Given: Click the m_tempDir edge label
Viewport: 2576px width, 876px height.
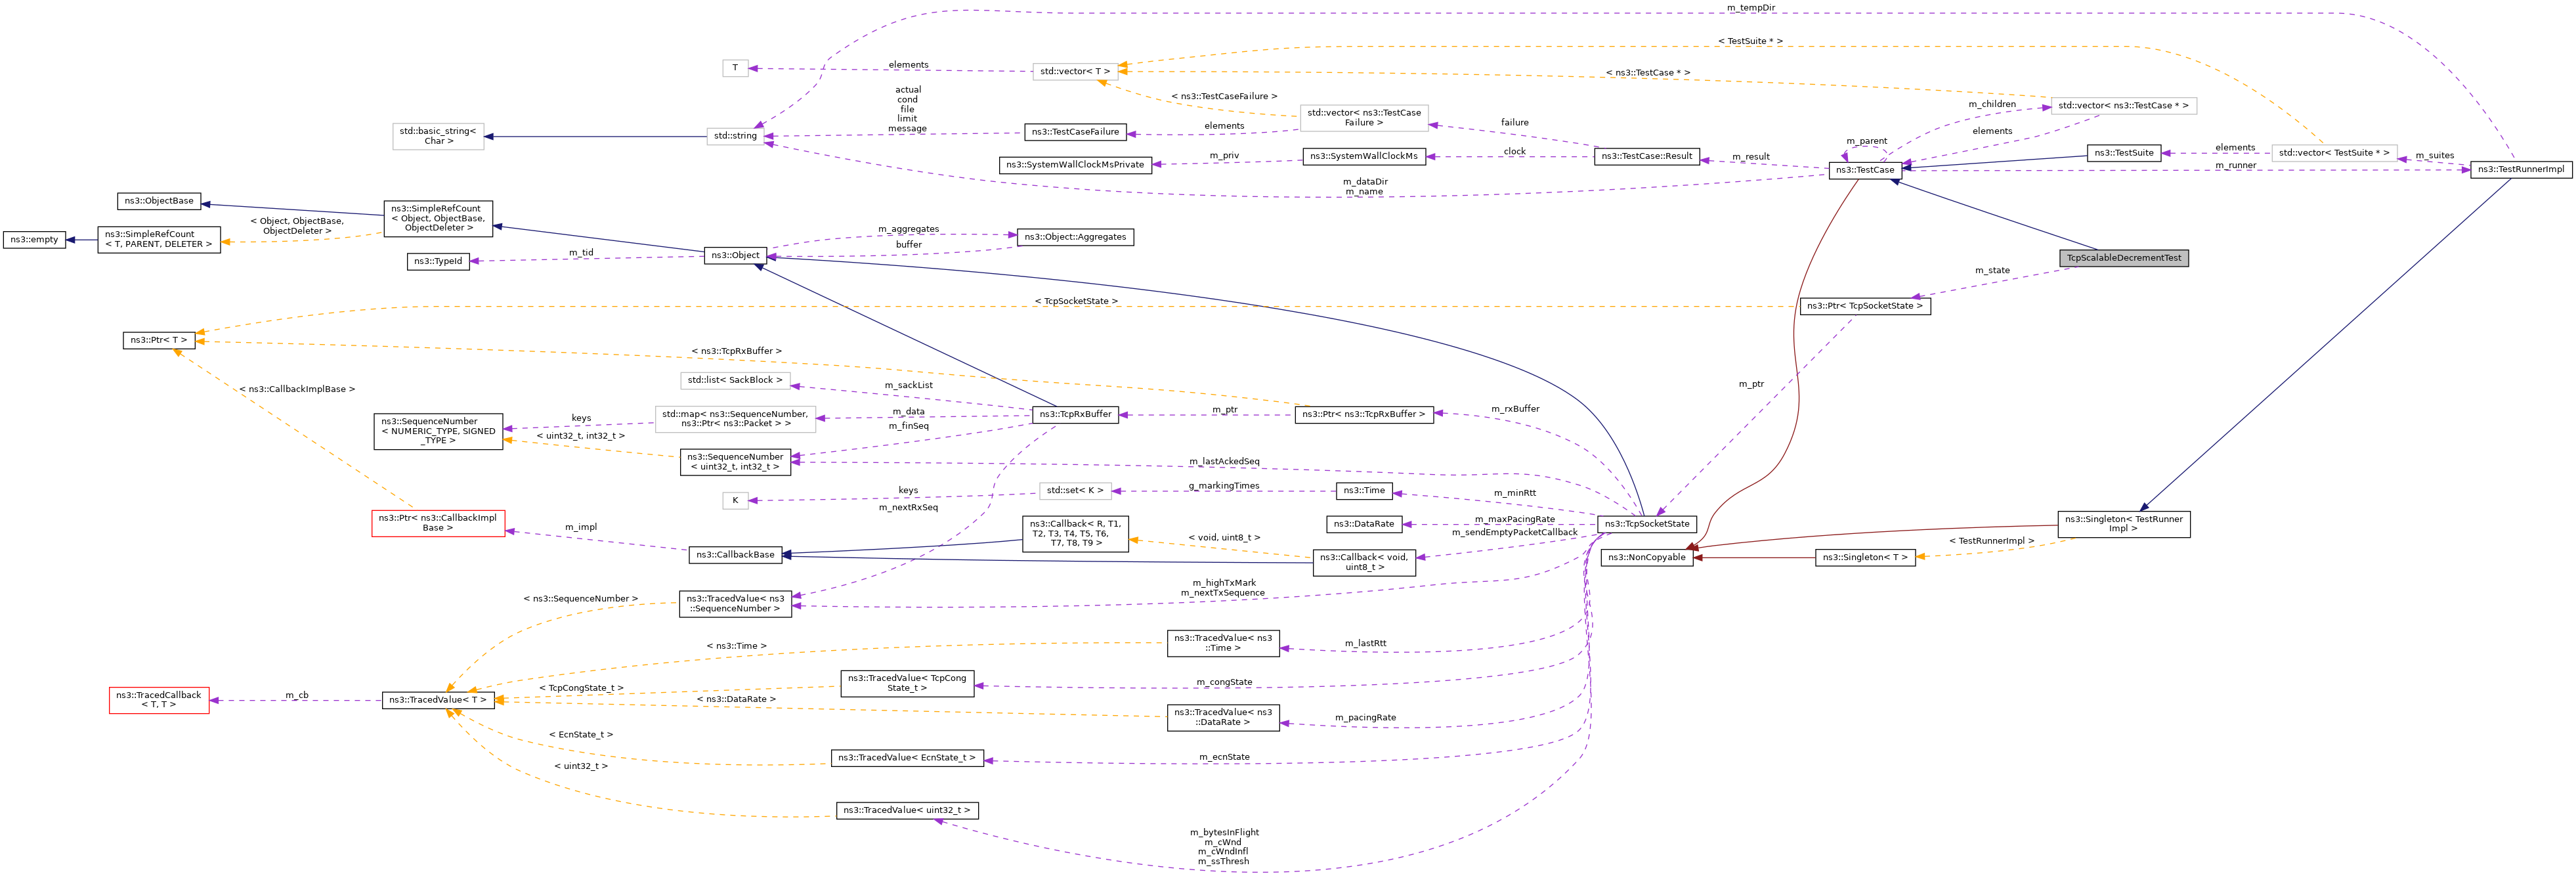Looking at the screenshot, I should pyautogui.click(x=1751, y=8).
